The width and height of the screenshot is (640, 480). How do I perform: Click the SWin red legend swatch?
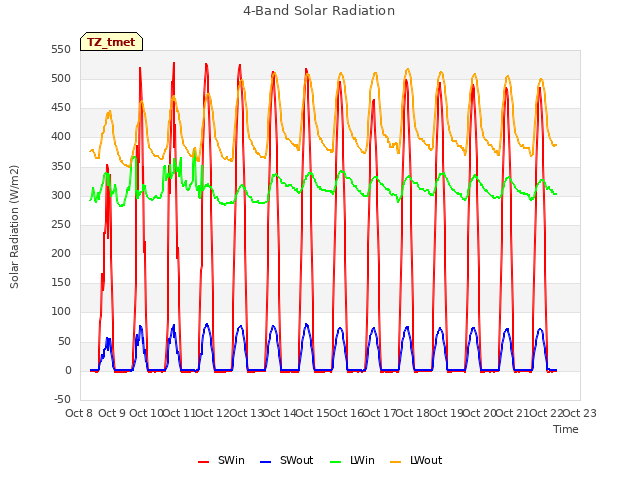tap(203, 462)
